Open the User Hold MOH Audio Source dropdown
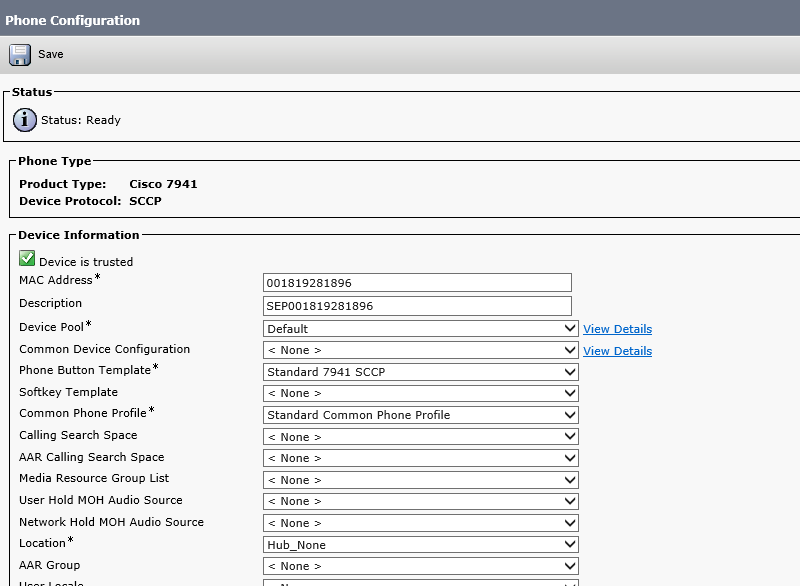The height and width of the screenshot is (586, 800). coord(421,501)
